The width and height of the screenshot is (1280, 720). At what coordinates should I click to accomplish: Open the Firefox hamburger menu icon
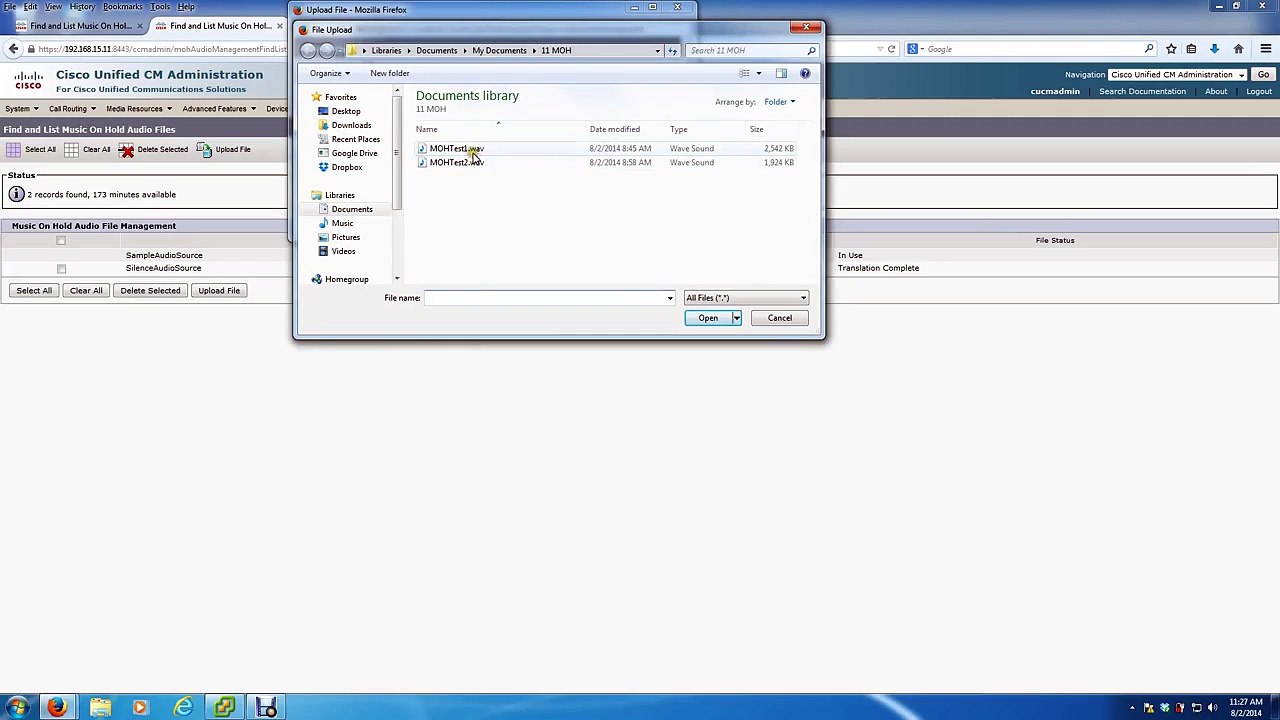click(x=1265, y=49)
